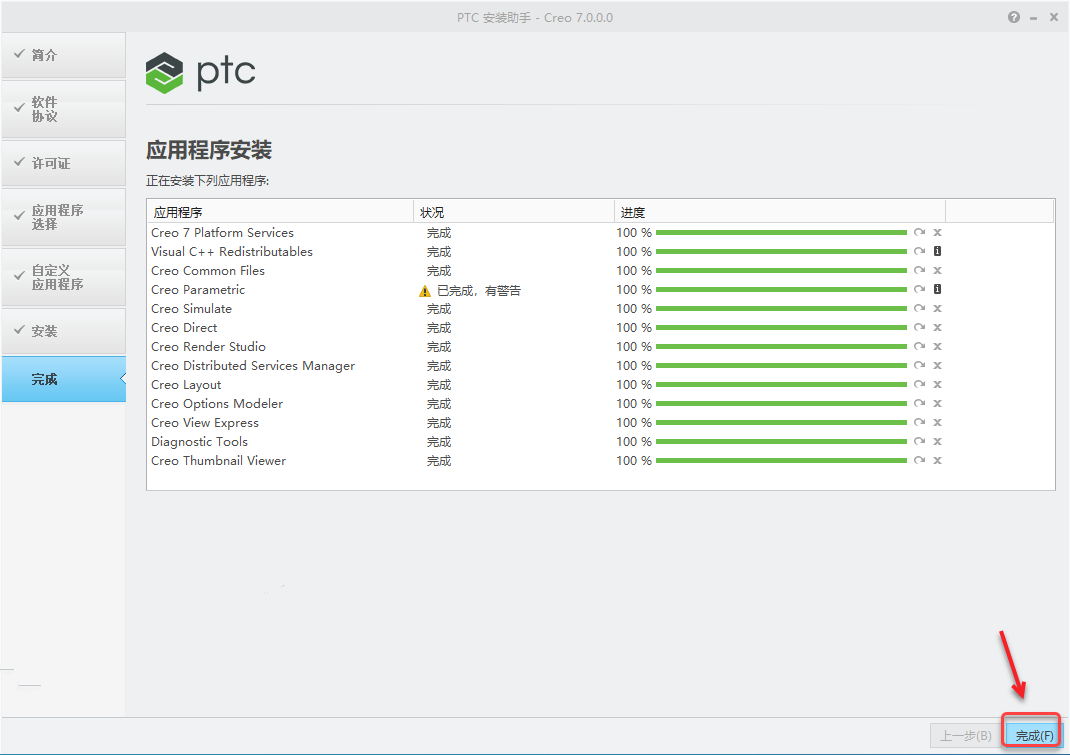Click the help question mark icon
The image size is (1070, 755).
point(1014,17)
